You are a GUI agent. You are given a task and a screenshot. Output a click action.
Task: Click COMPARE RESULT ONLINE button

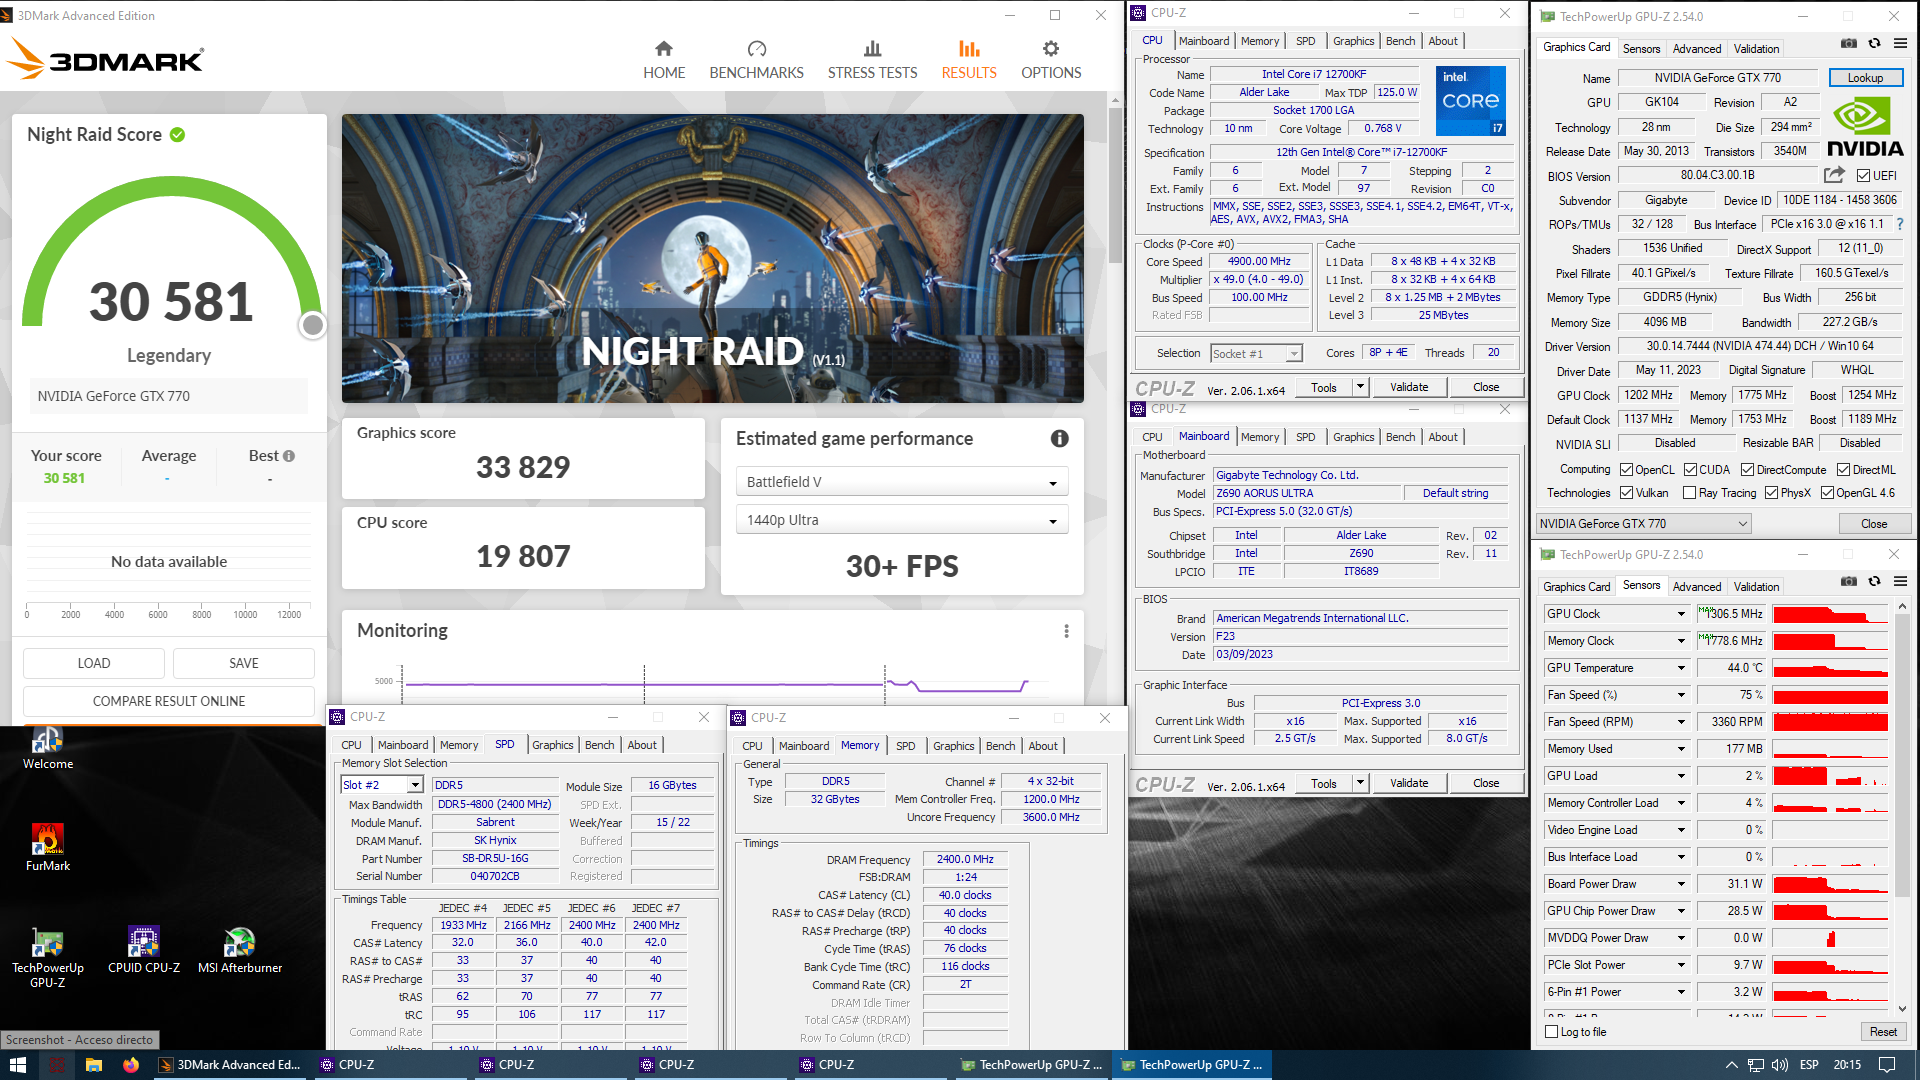pos(169,701)
